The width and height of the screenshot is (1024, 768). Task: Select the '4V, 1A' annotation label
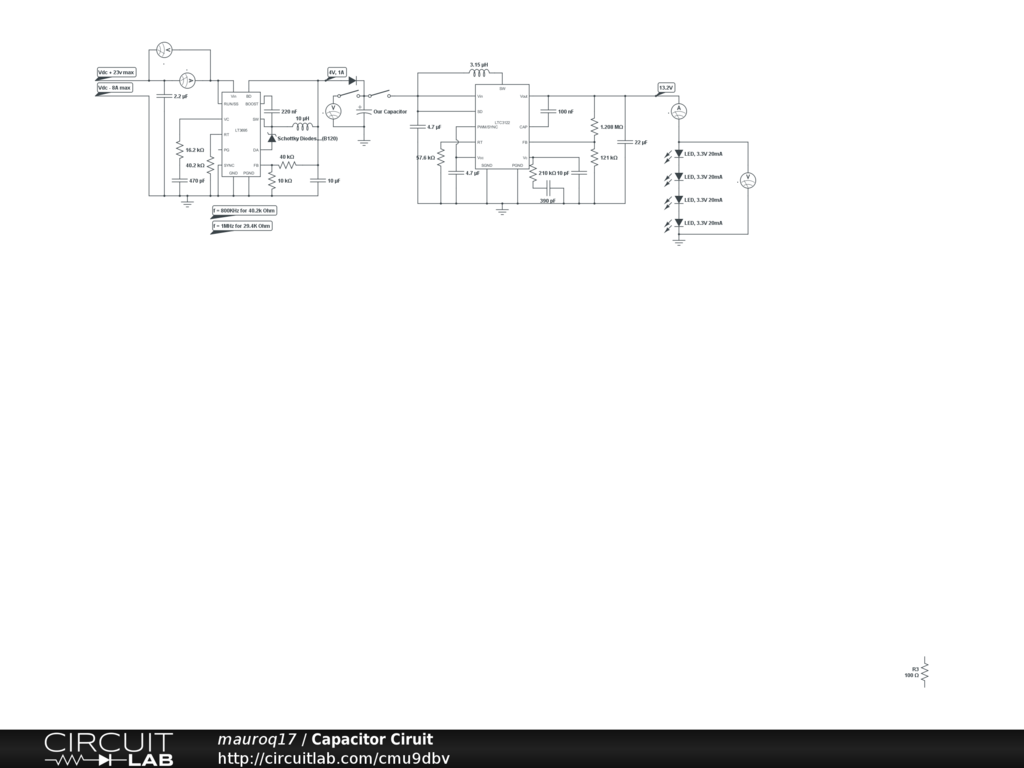pos(336,73)
